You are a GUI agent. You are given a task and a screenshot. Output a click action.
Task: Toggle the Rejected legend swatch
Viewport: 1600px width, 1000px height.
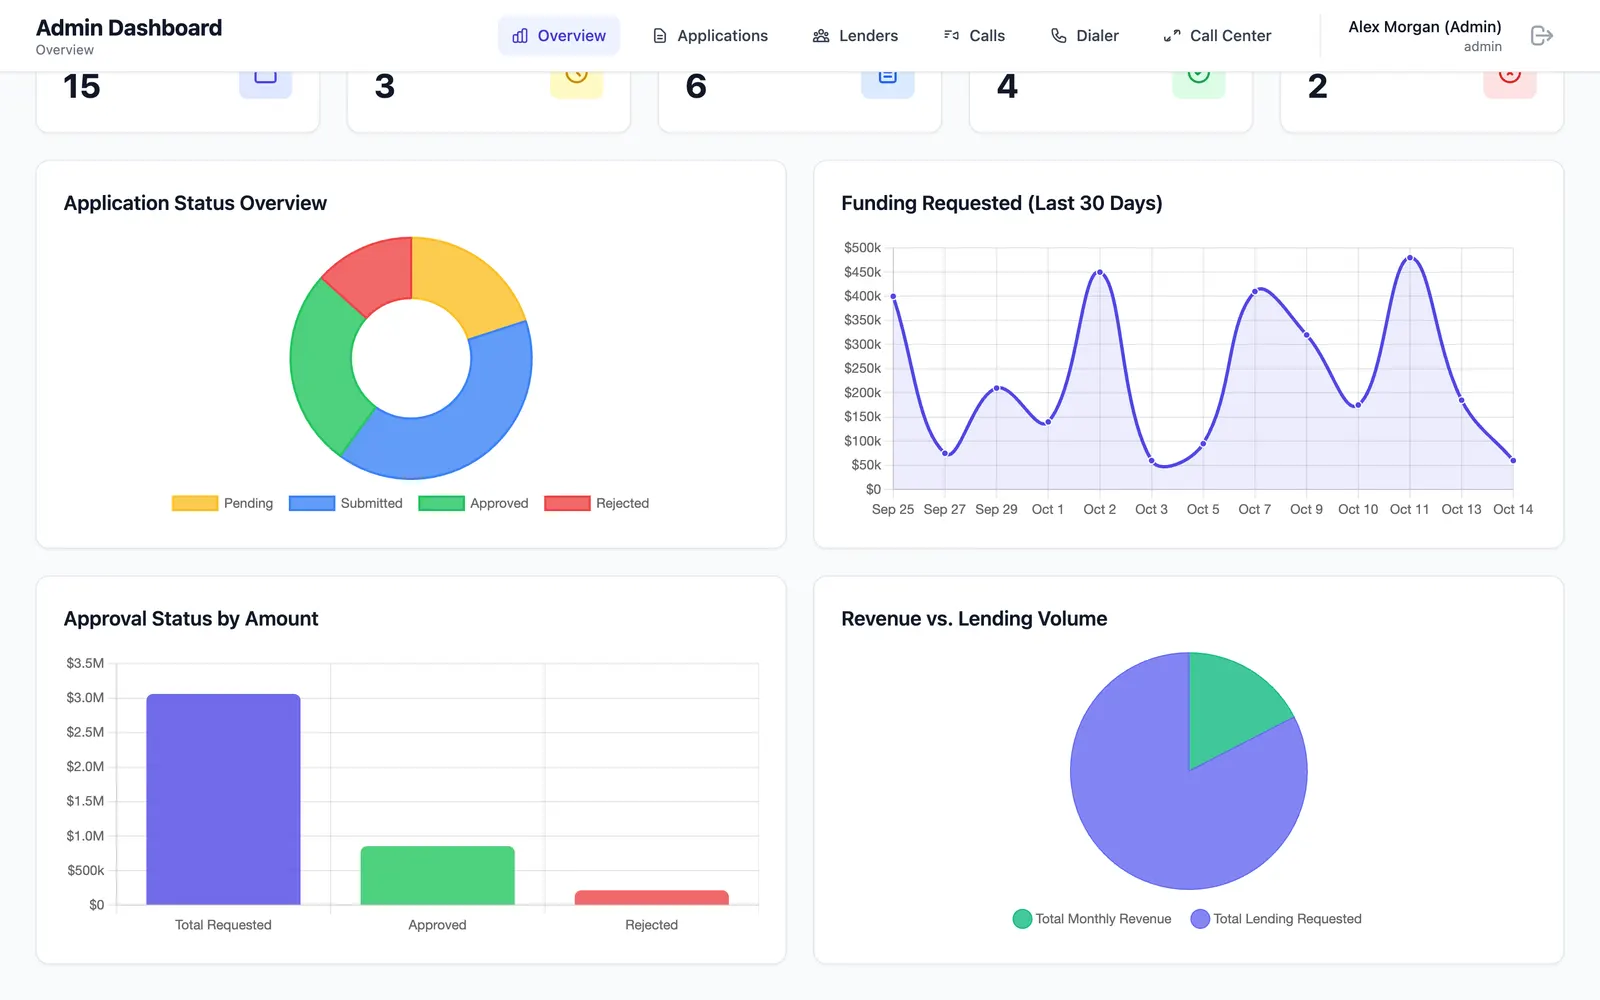point(567,503)
